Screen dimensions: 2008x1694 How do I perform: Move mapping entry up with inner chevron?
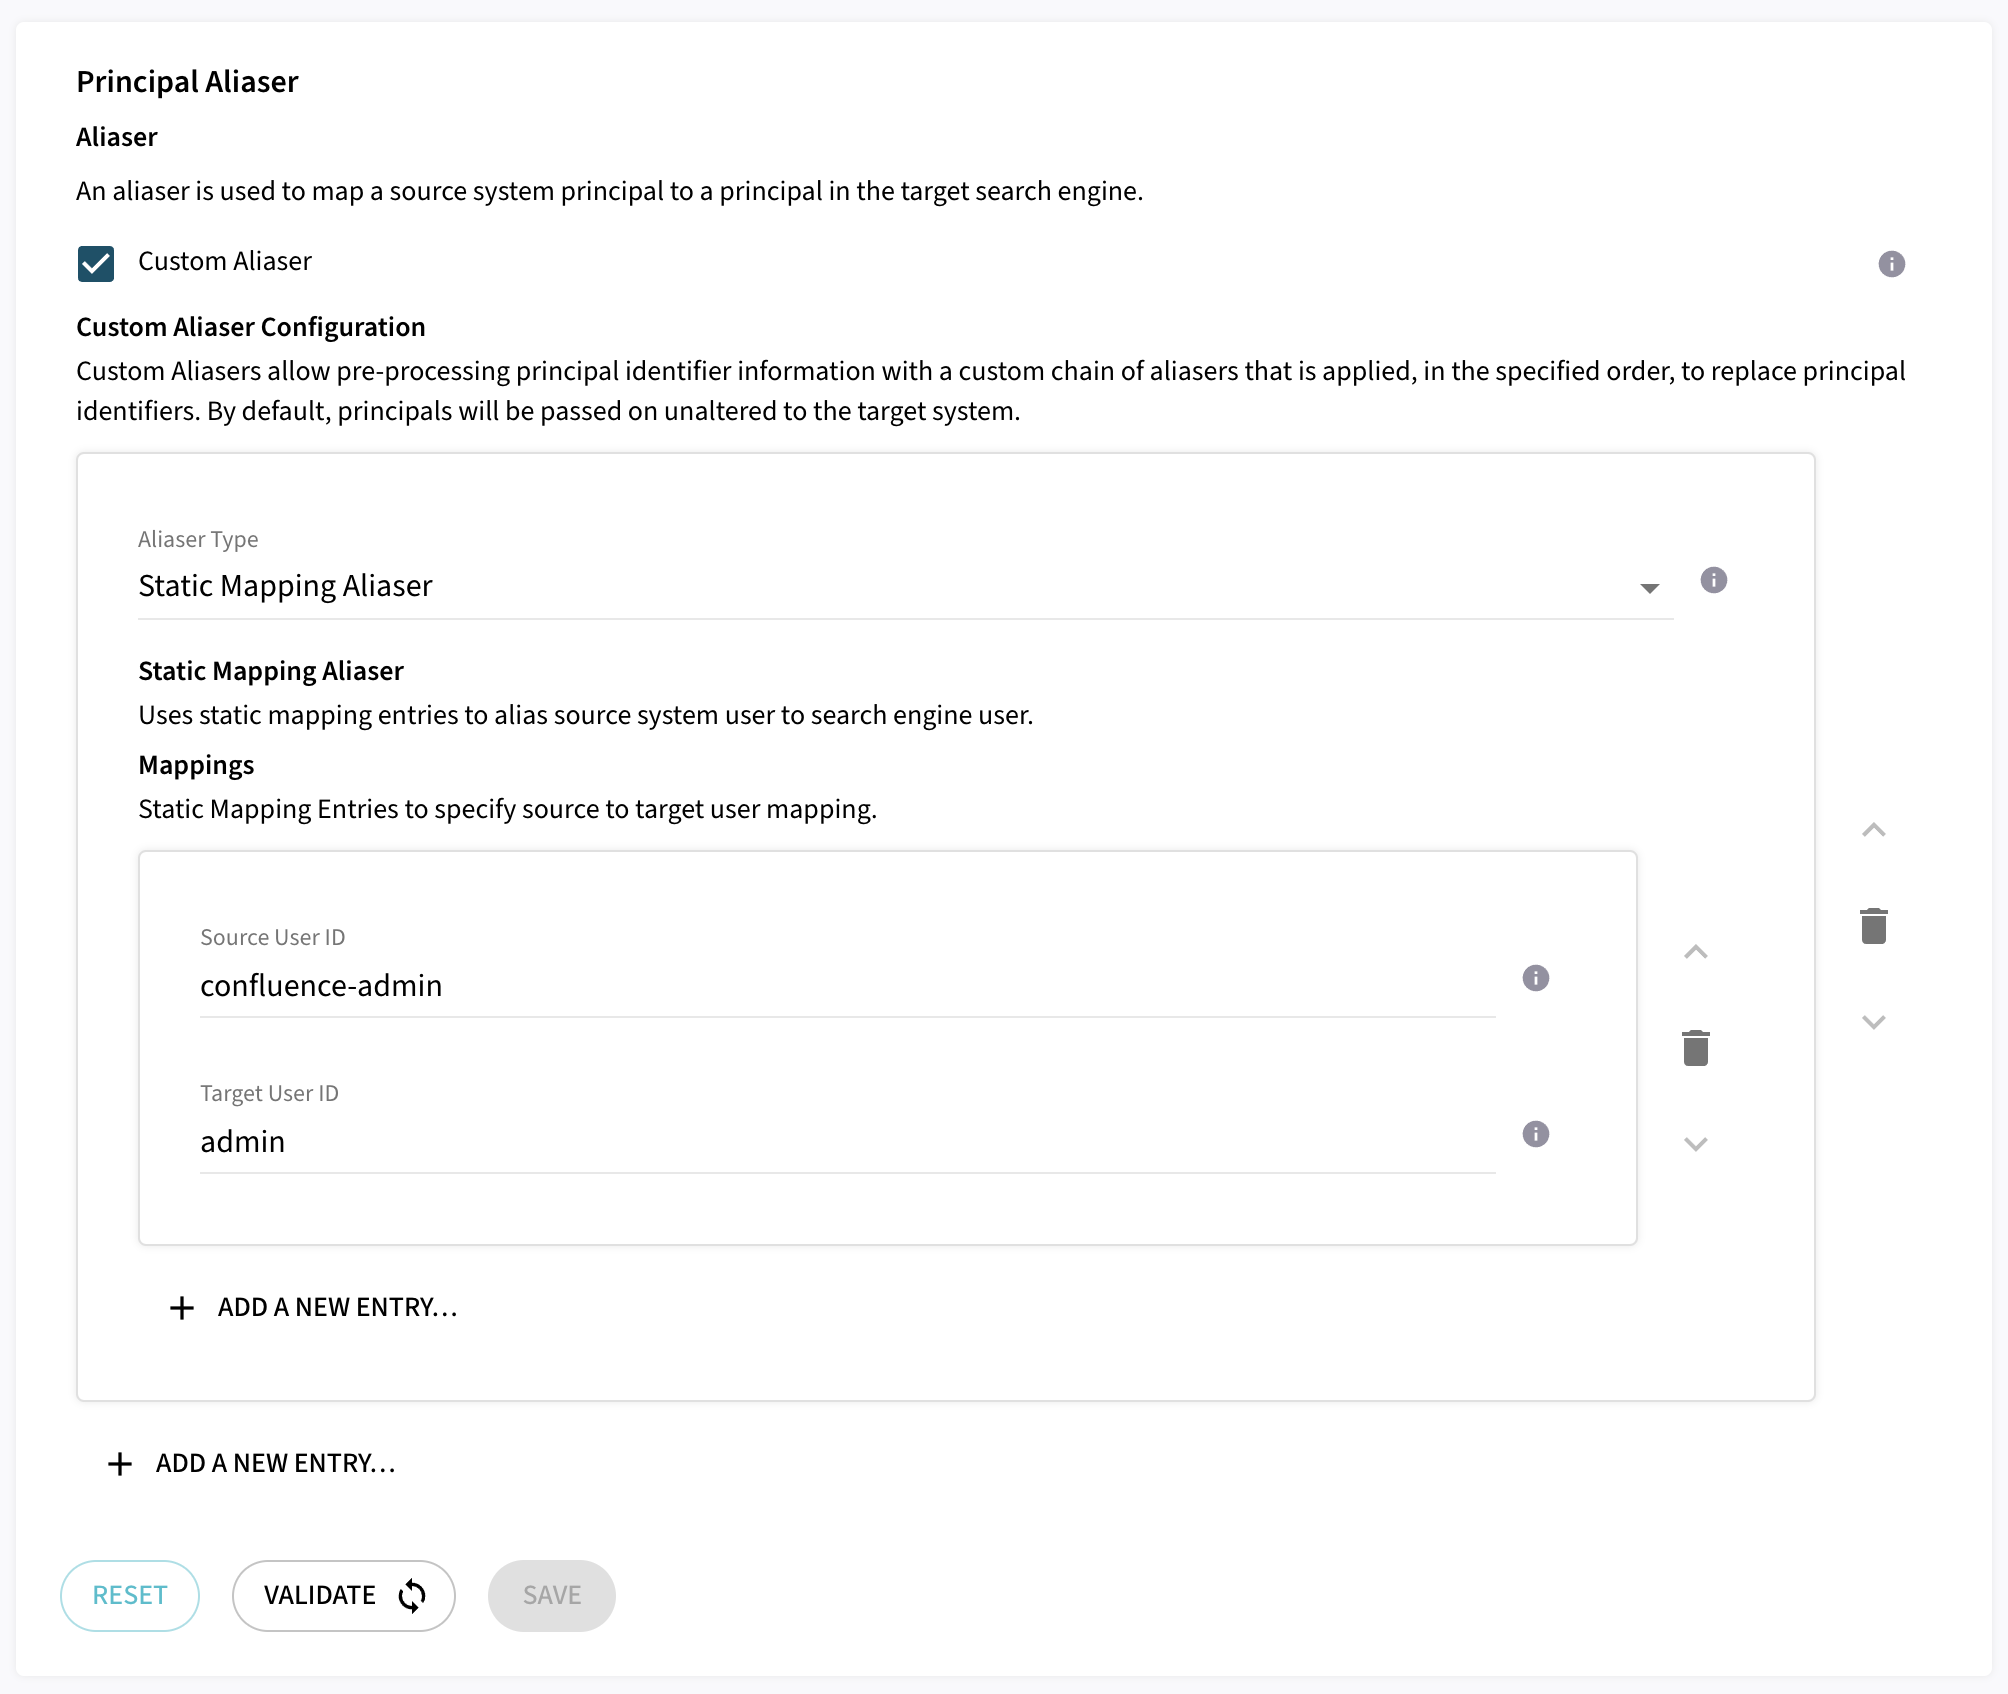[x=1695, y=952]
